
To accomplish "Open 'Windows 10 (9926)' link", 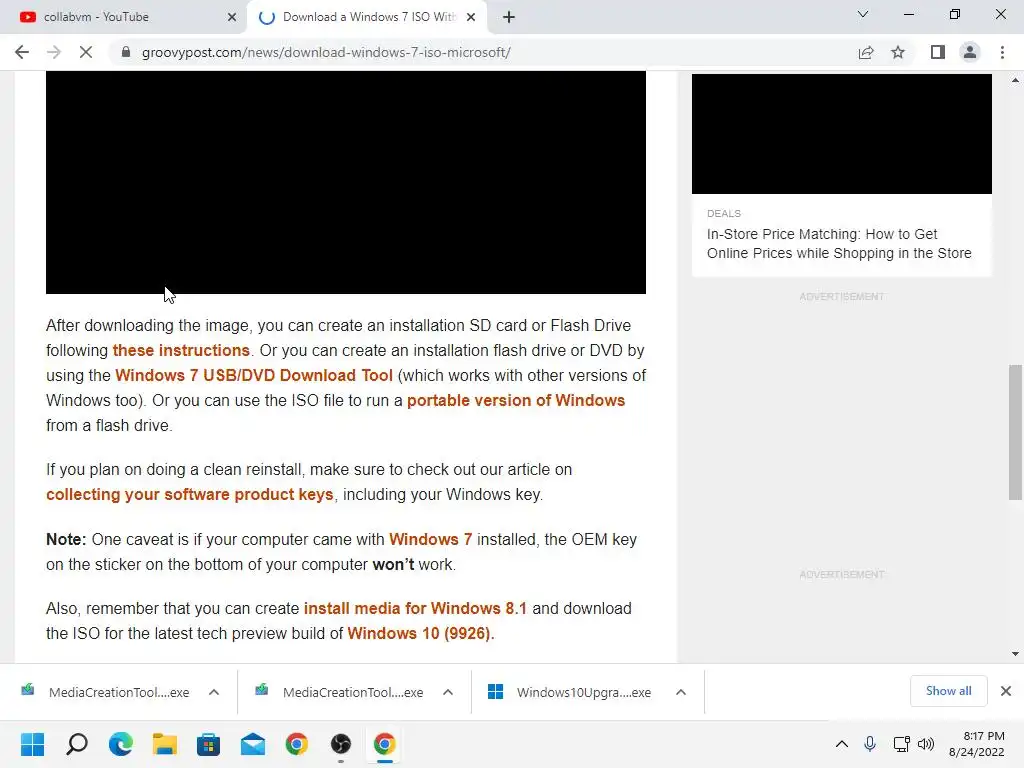I will pos(420,633).
